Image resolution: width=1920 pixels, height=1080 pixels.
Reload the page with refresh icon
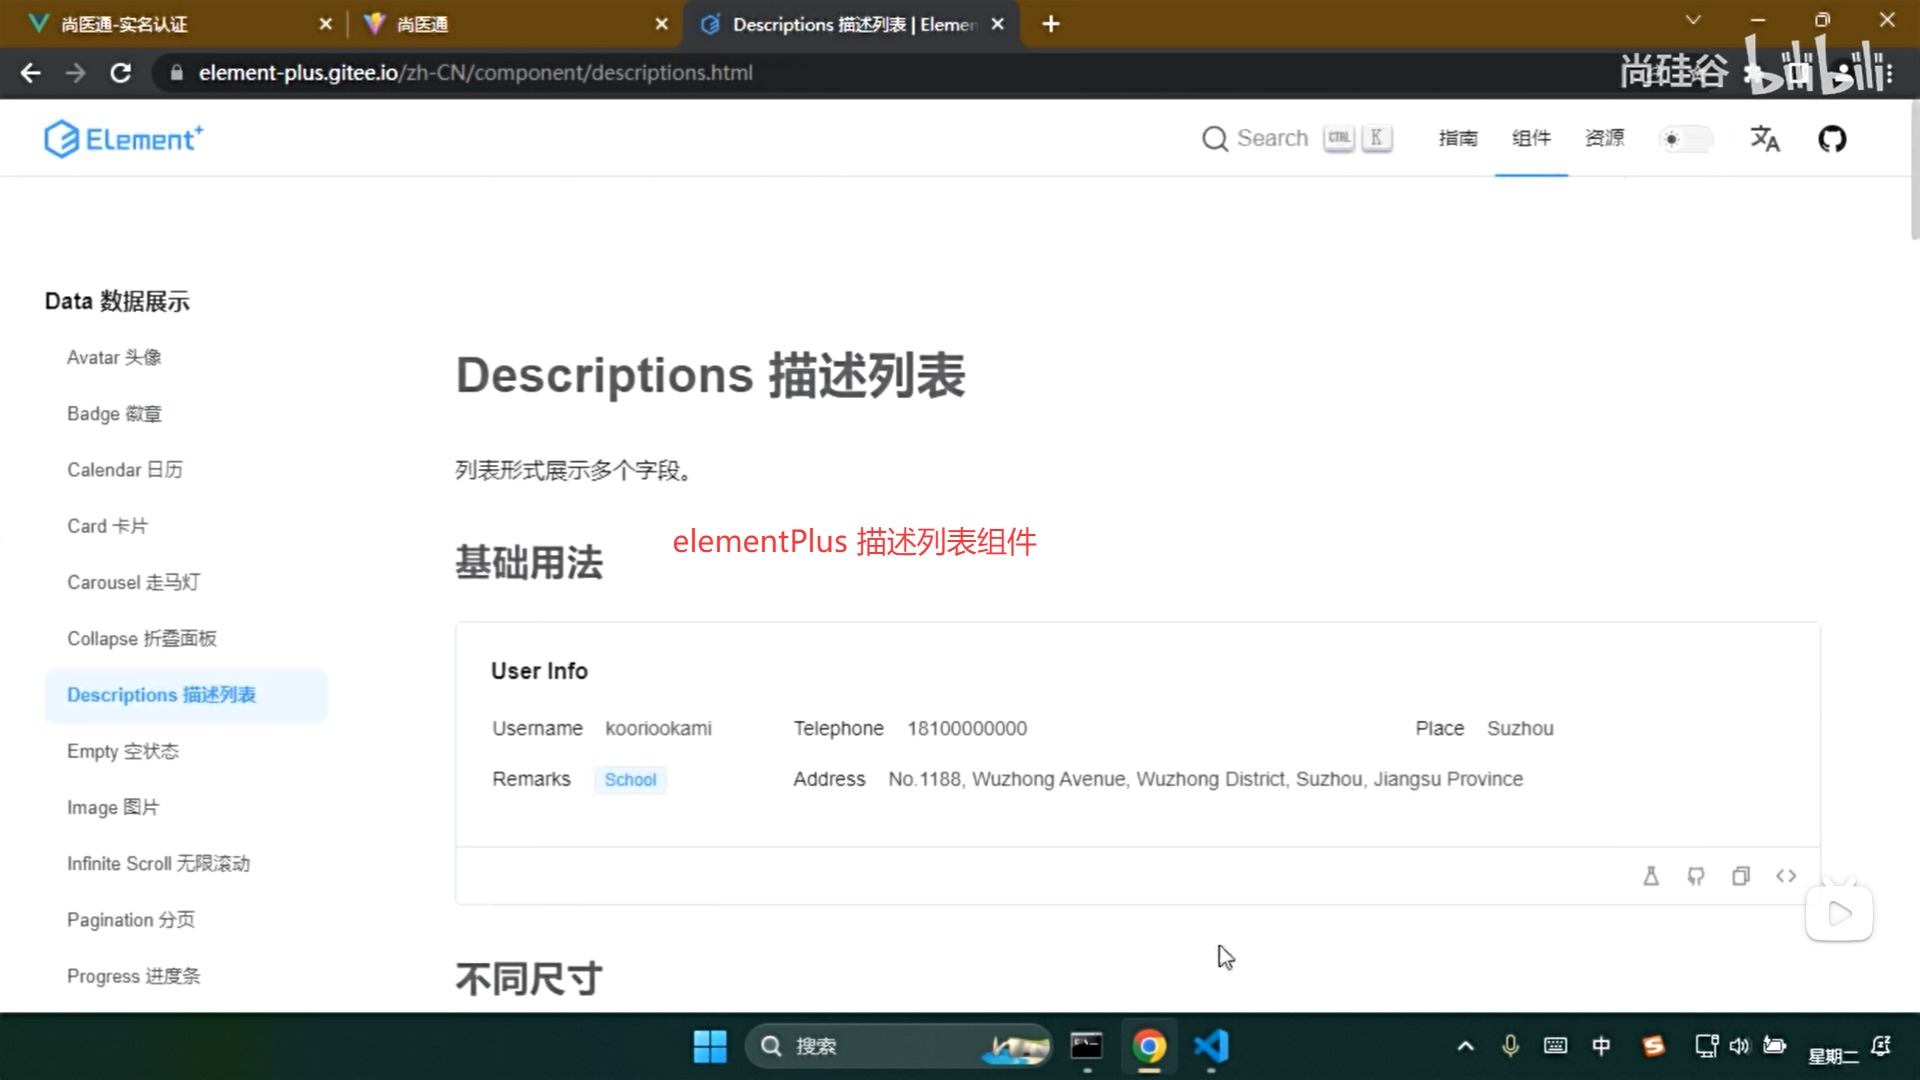click(120, 73)
